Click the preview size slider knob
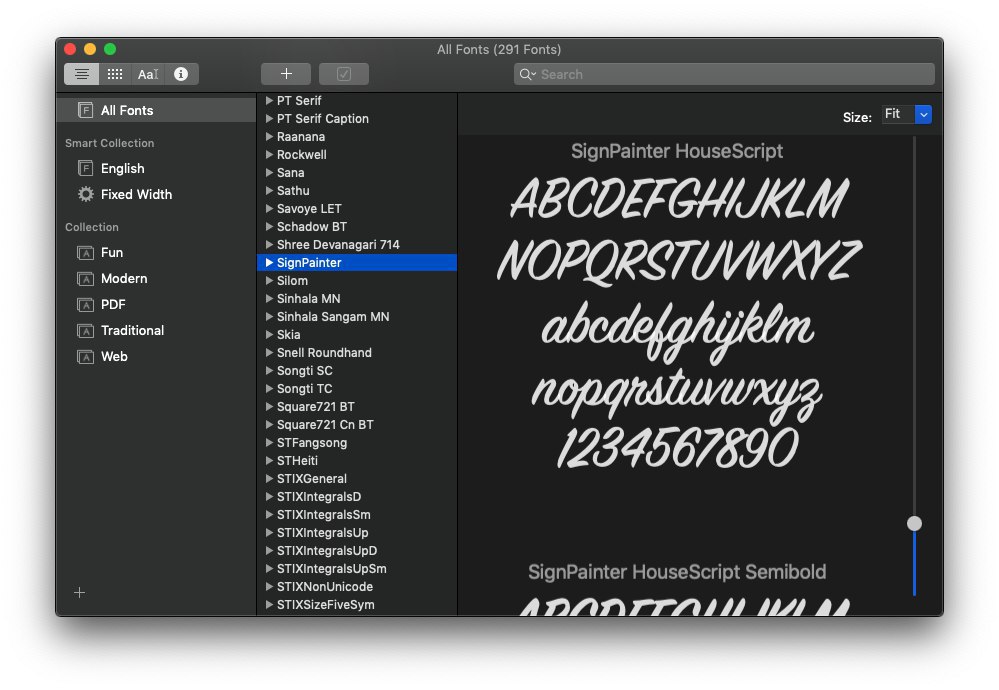This screenshot has width=999, height=690. click(914, 523)
